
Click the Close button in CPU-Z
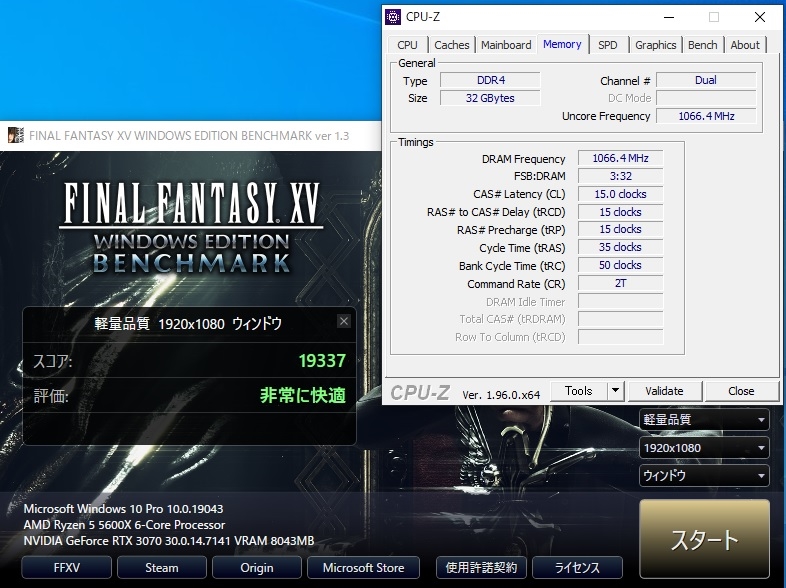pyautogui.click(x=741, y=390)
